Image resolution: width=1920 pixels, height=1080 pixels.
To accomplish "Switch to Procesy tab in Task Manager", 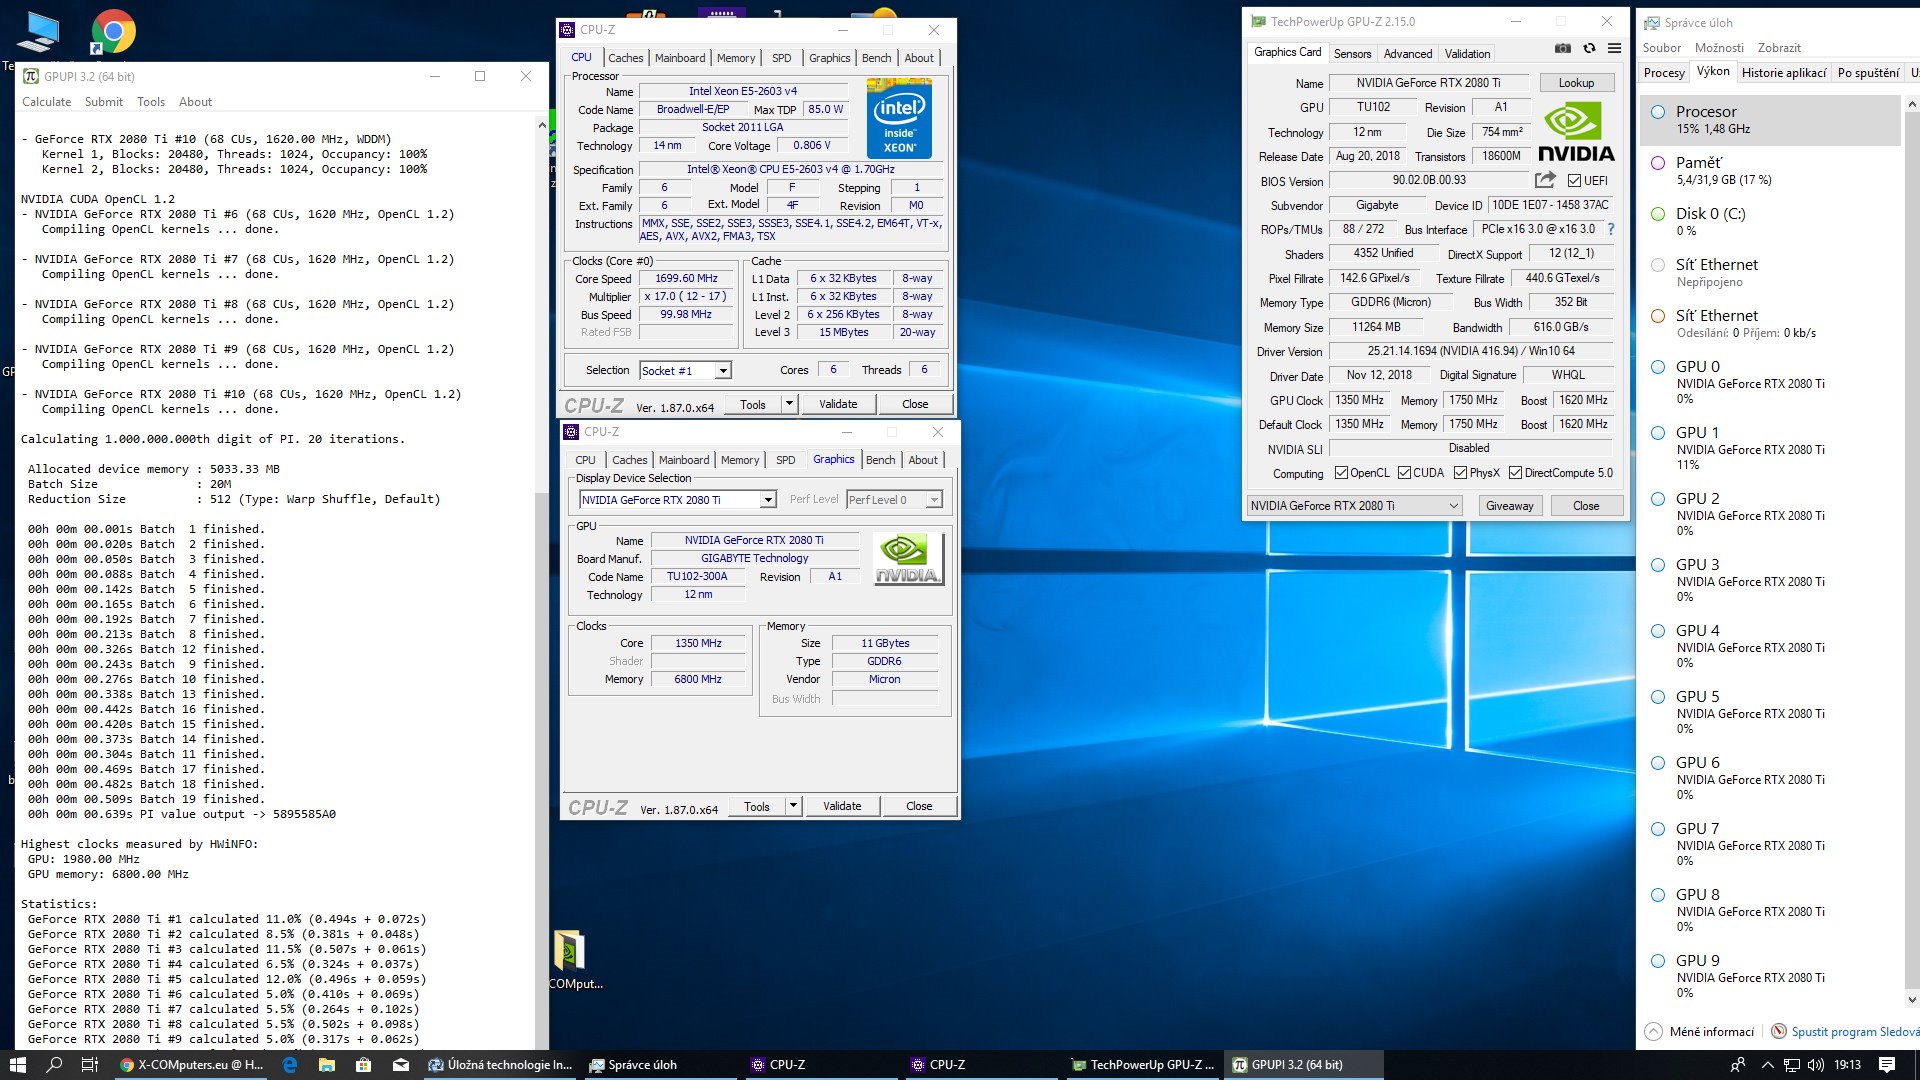I will [1664, 73].
